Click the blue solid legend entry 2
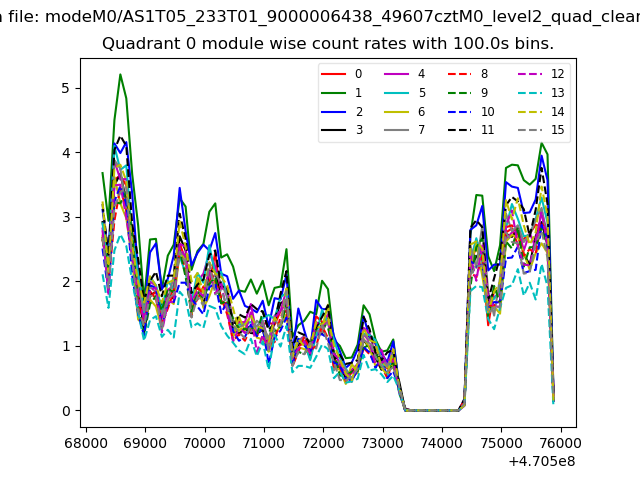The width and height of the screenshot is (640, 480). tap(342, 112)
